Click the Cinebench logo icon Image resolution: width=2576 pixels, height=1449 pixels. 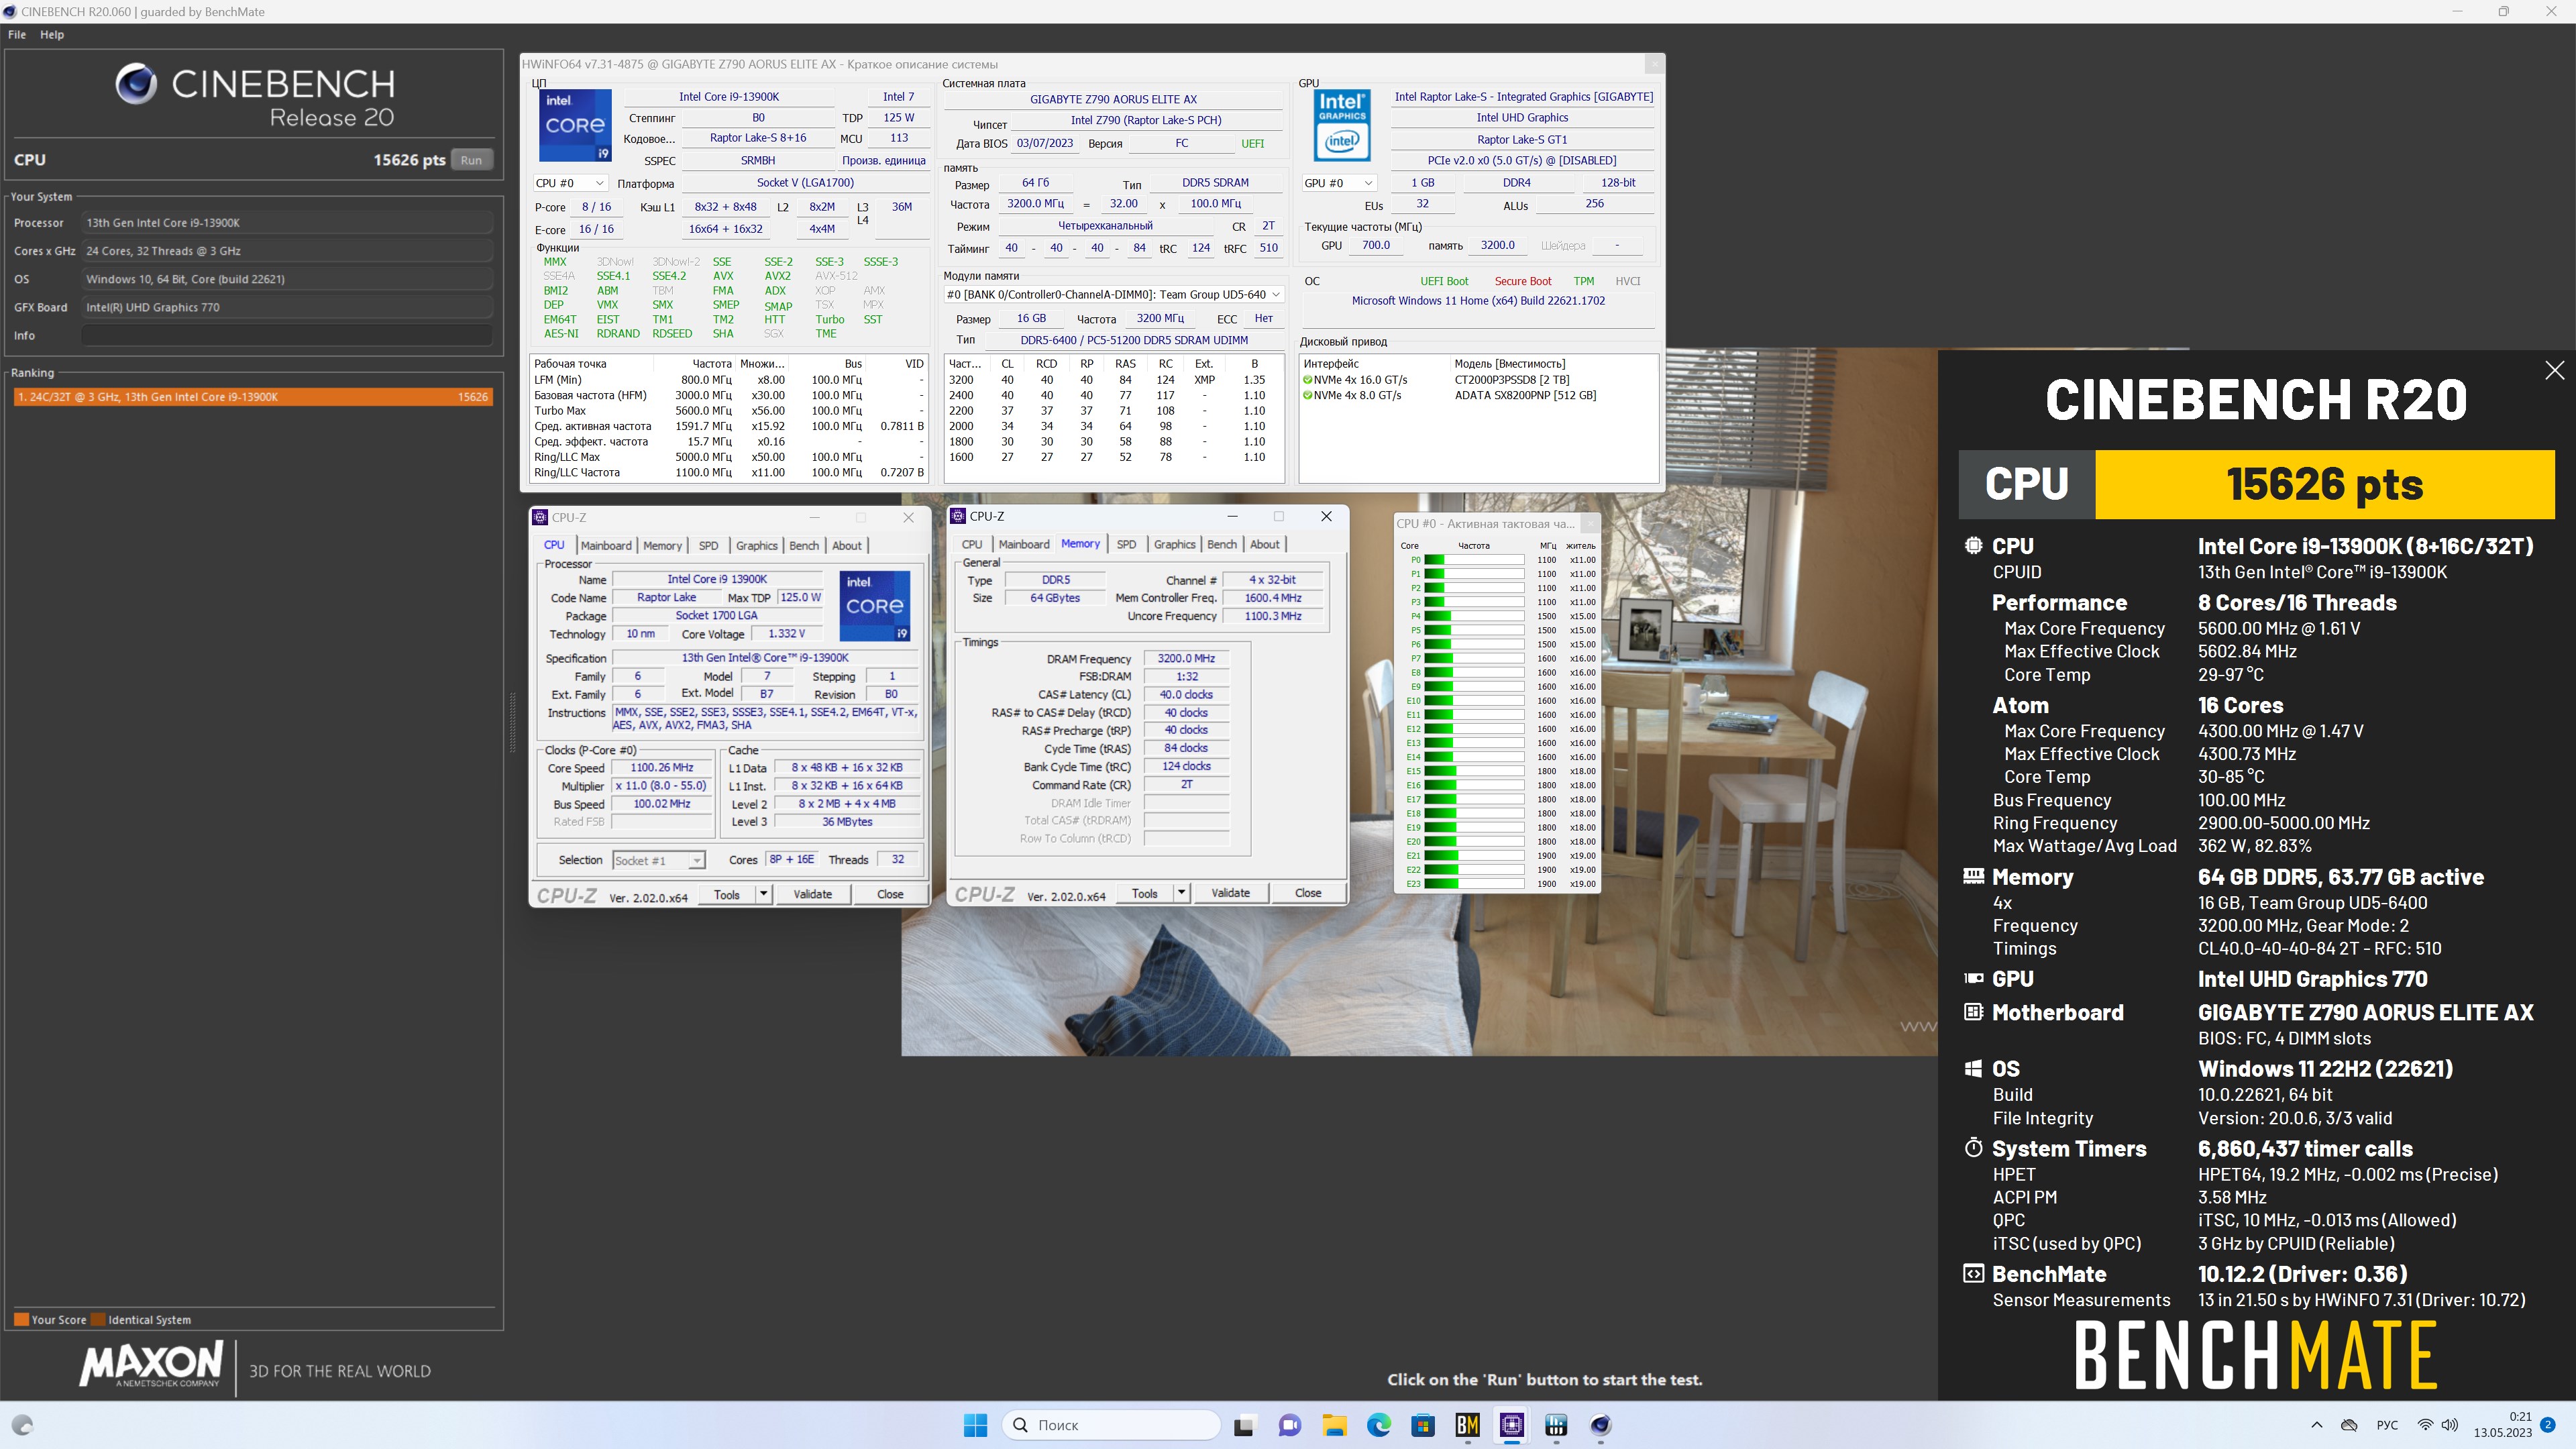point(136,84)
